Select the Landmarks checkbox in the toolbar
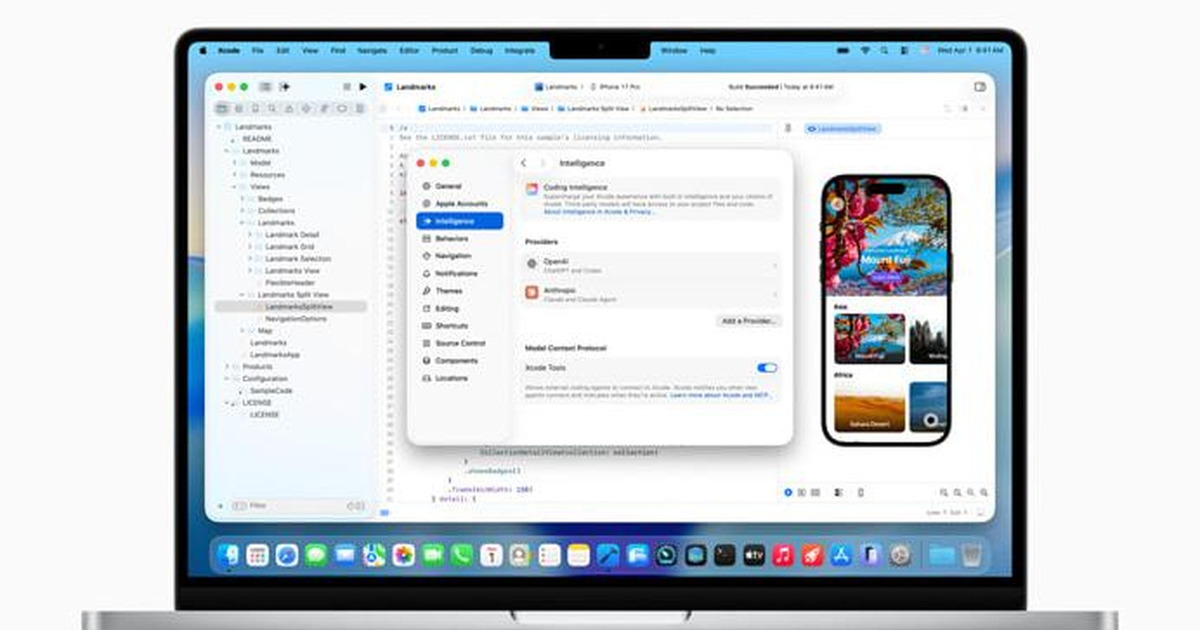 coord(387,86)
